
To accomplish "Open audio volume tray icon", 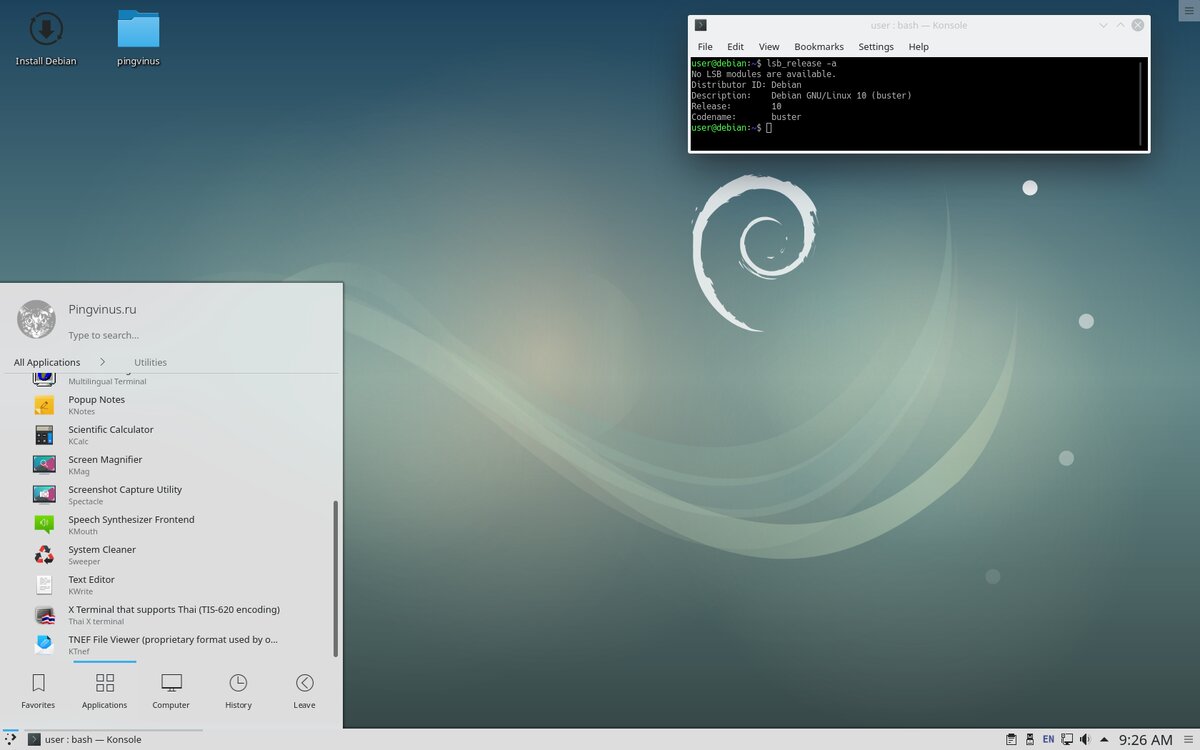I will 1085,739.
